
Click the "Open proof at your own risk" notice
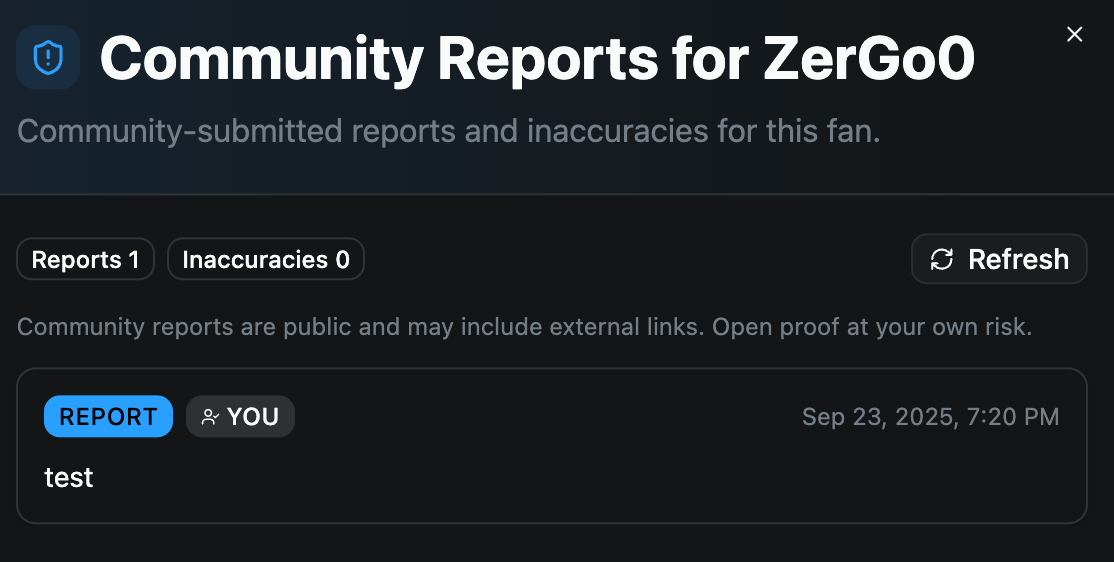click(x=871, y=327)
